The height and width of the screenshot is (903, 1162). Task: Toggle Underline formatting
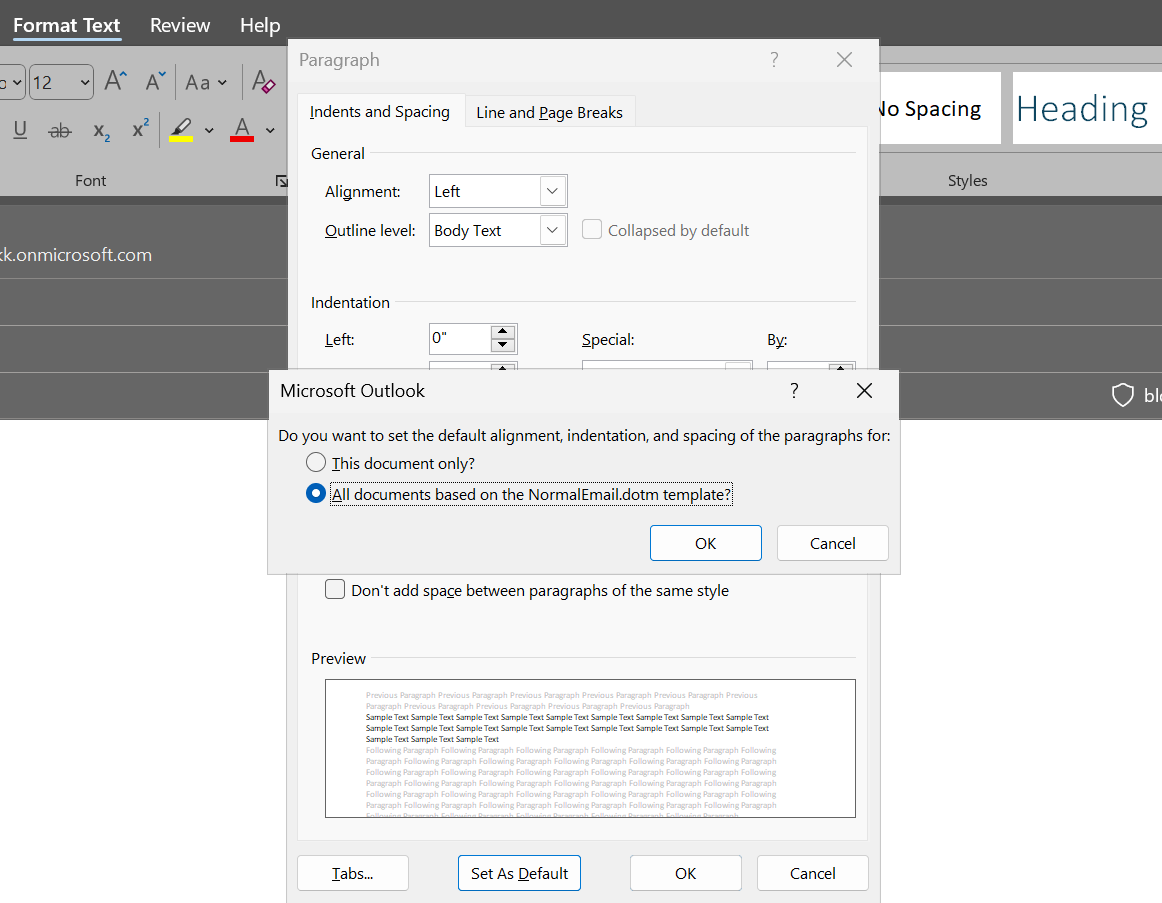click(x=20, y=130)
